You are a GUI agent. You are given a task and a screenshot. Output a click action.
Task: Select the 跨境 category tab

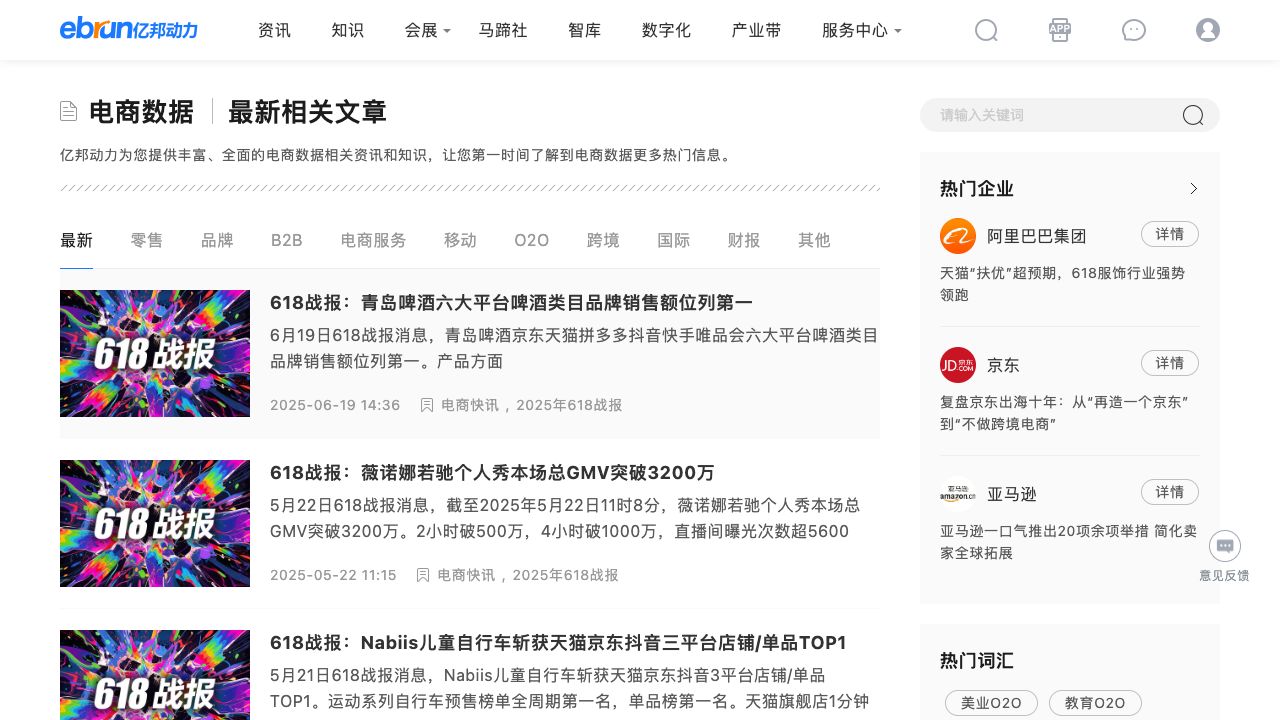pos(603,240)
